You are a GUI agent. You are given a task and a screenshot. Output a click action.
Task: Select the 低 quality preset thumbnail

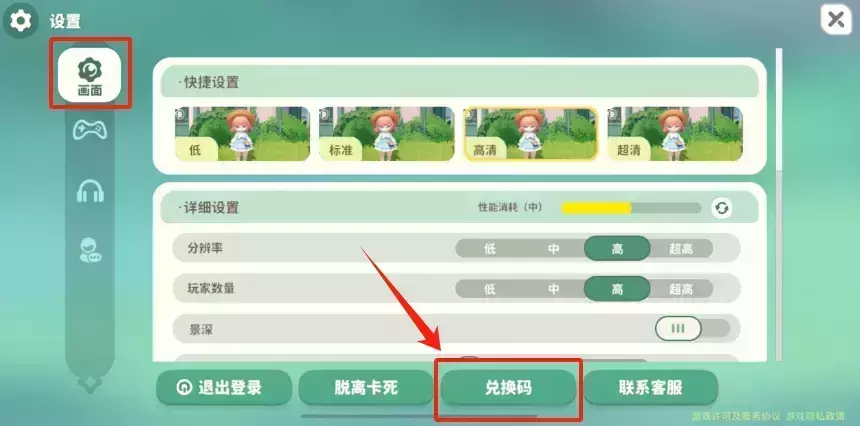pos(242,134)
